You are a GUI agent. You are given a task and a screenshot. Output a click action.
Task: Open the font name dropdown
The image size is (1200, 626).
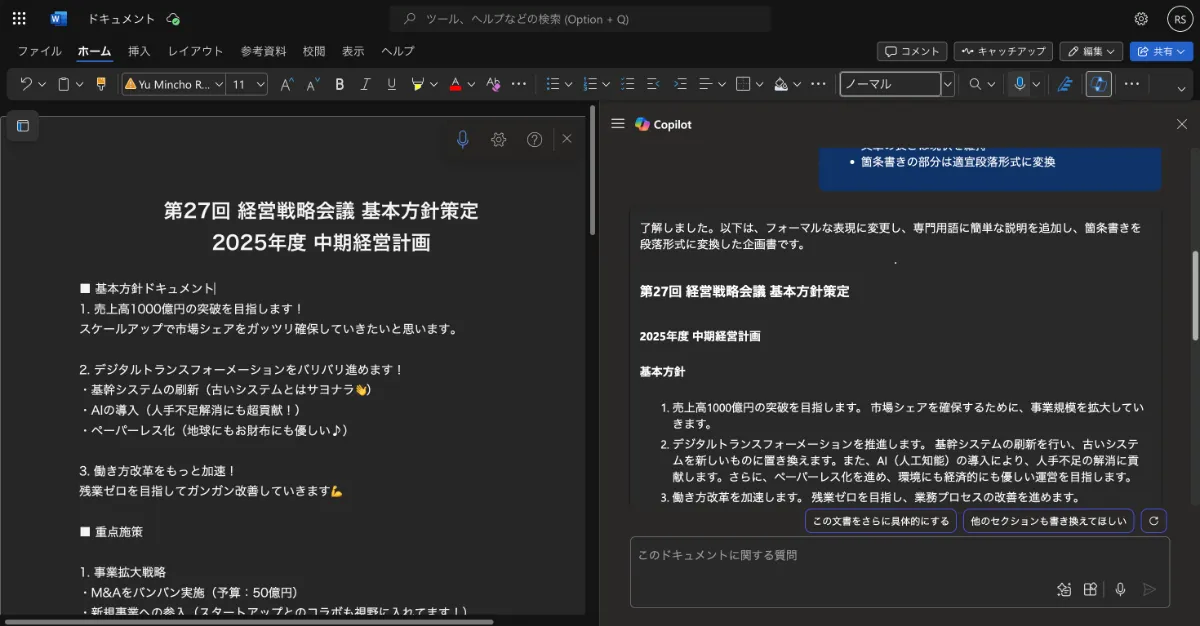170,84
